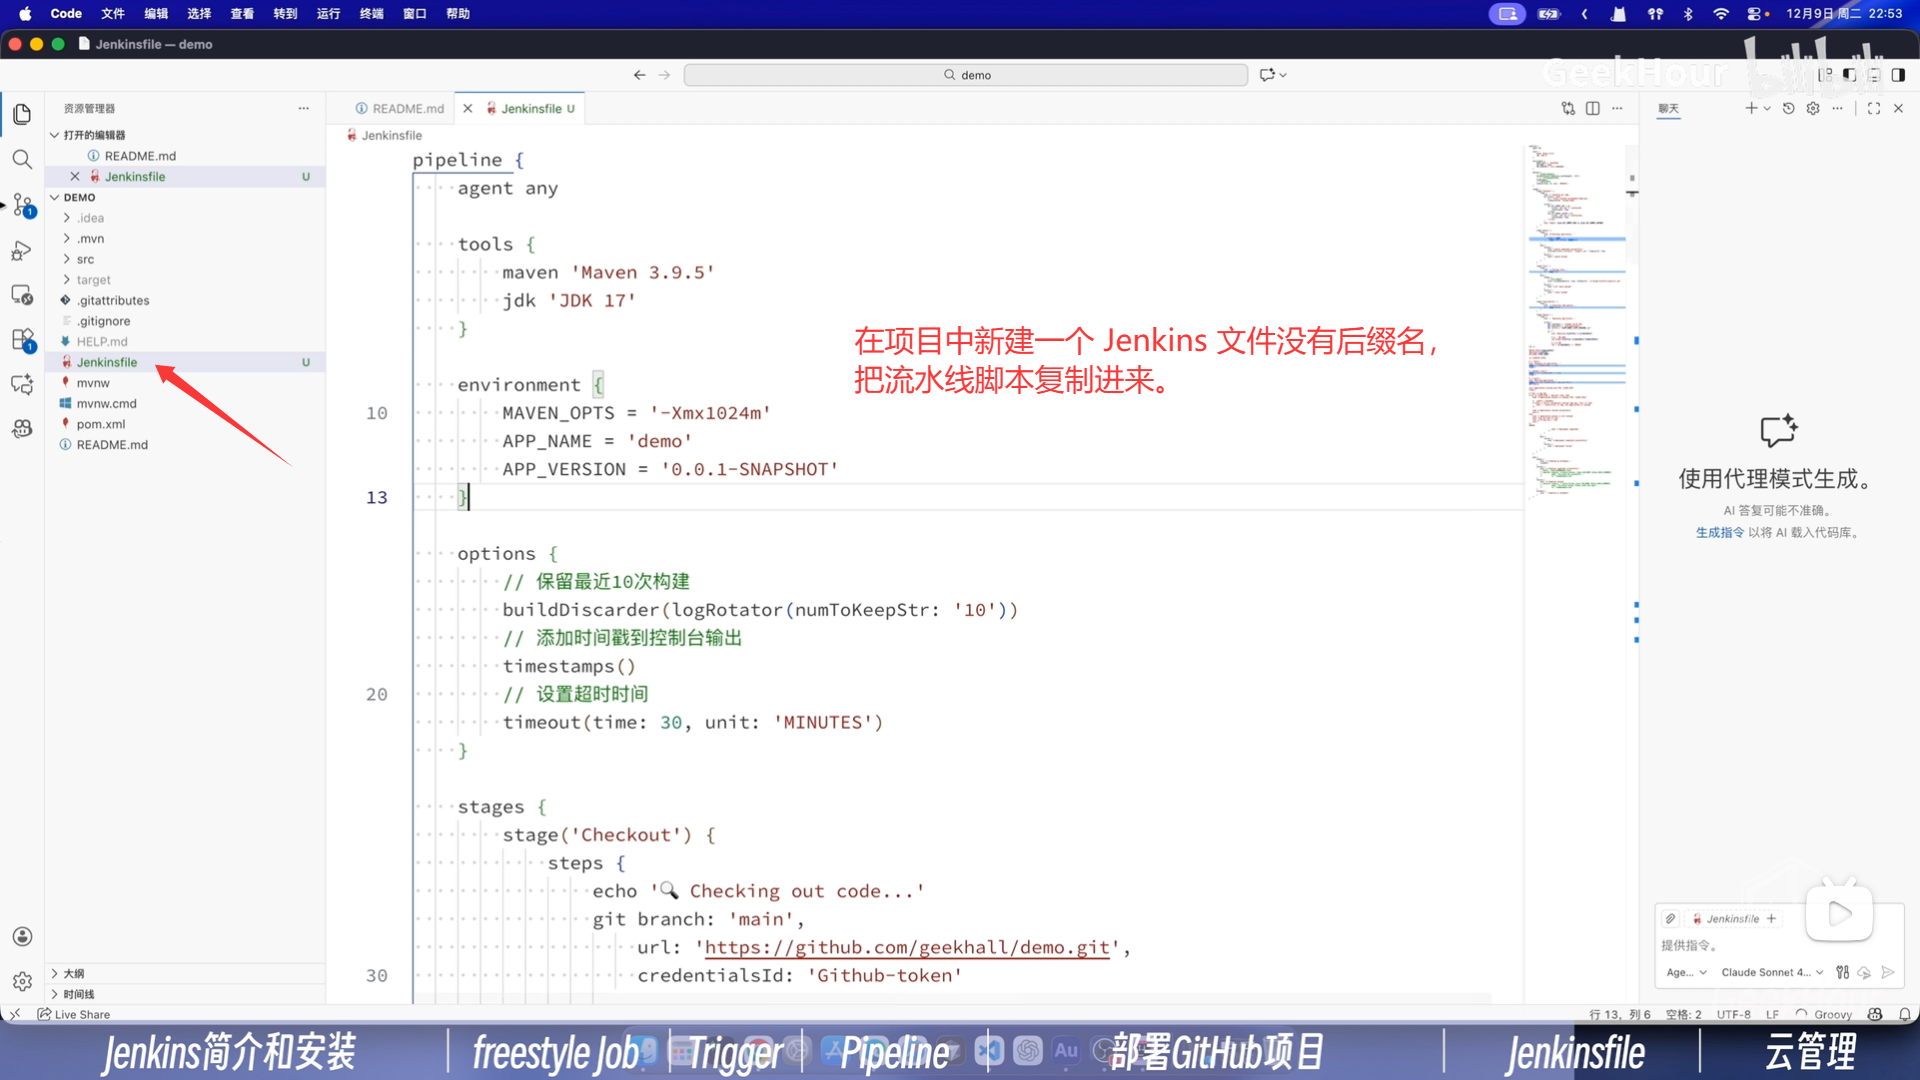
Task: Expand the src folder
Action: click(x=85, y=259)
